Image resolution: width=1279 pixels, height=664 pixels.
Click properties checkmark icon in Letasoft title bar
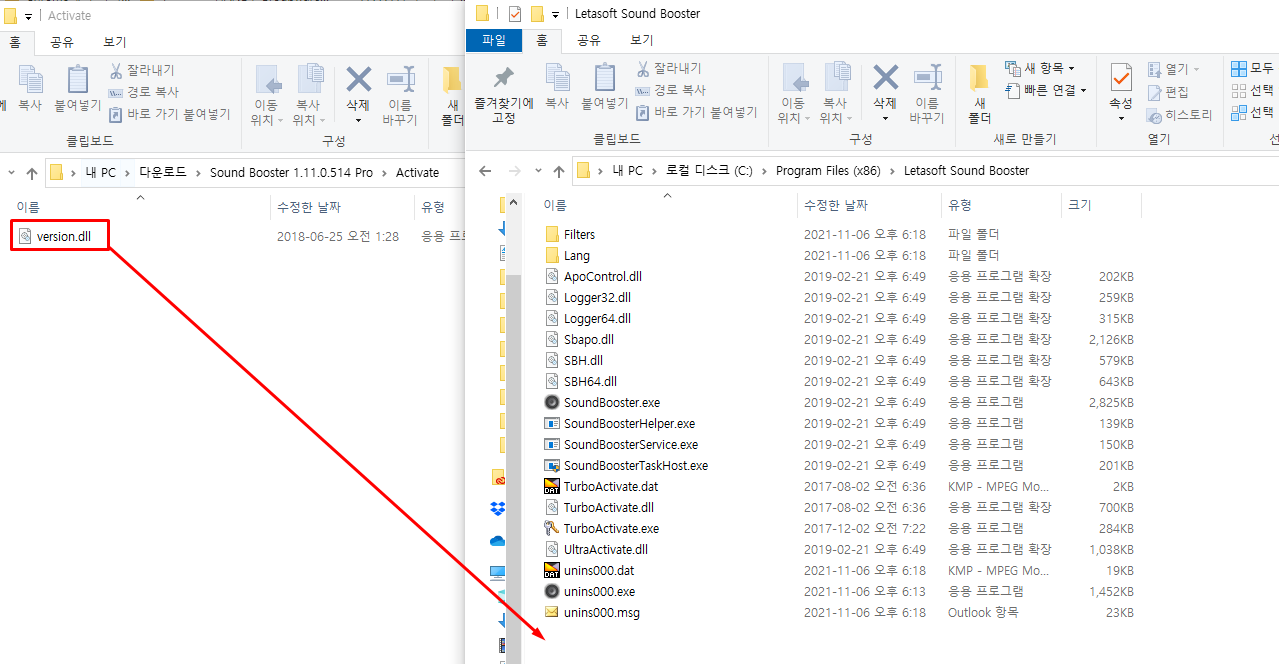(515, 14)
